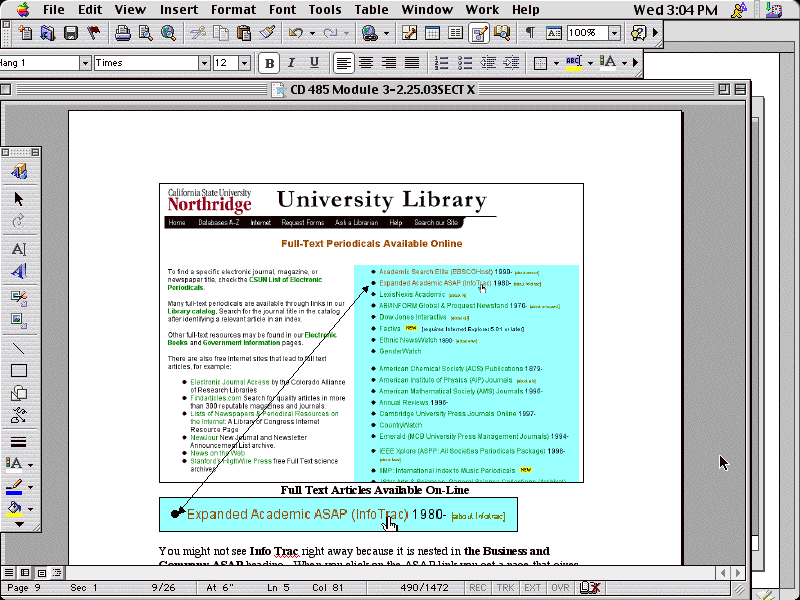Open the Tools menu
This screenshot has width=800, height=600.
(325, 10)
